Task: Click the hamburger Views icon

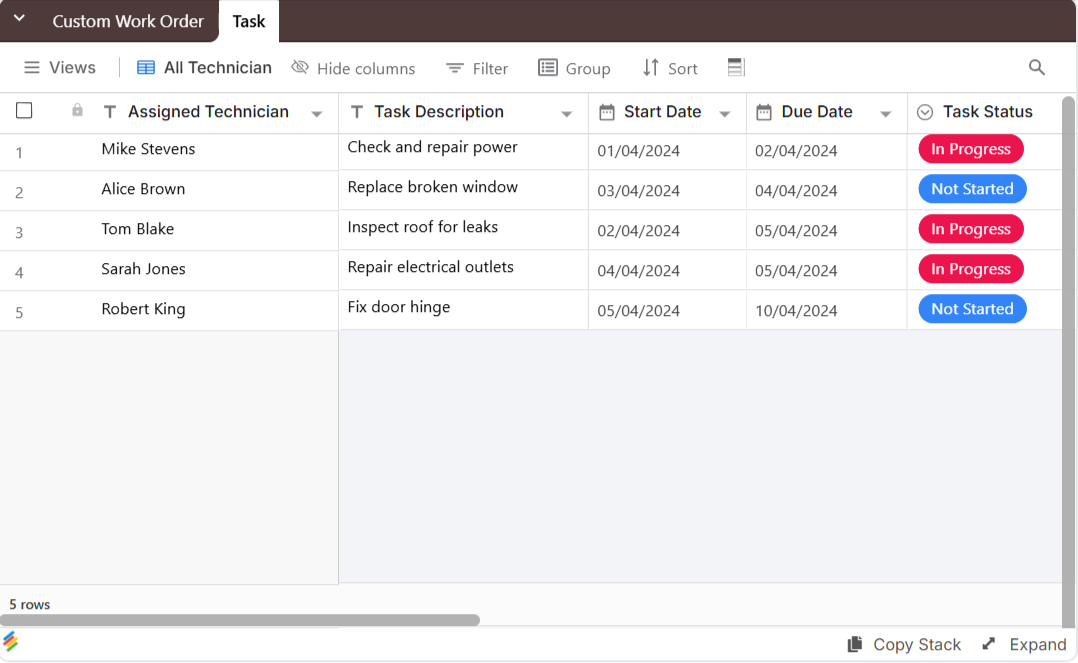Action: (32, 67)
